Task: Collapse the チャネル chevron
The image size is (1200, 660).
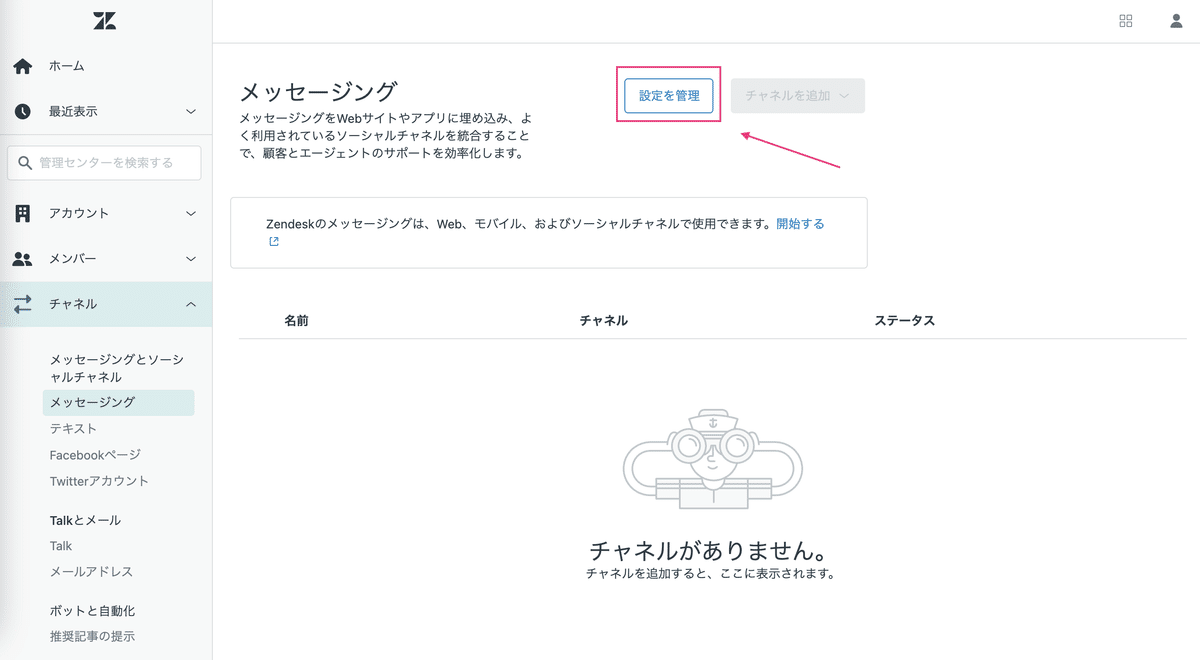Action: (x=191, y=304)
